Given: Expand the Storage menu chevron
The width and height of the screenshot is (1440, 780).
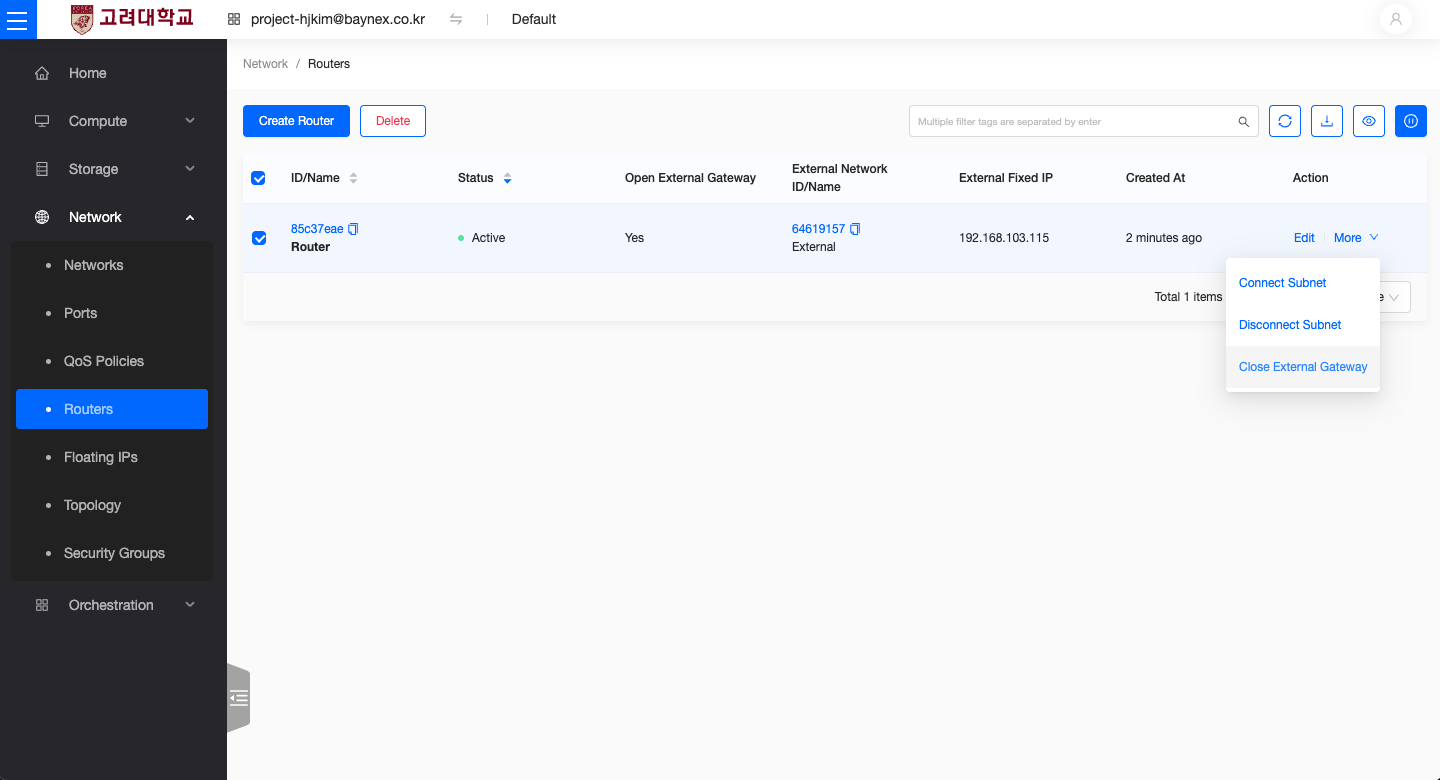Looking at the screenshot, I should pyautogui.click(x=190, y=169).
